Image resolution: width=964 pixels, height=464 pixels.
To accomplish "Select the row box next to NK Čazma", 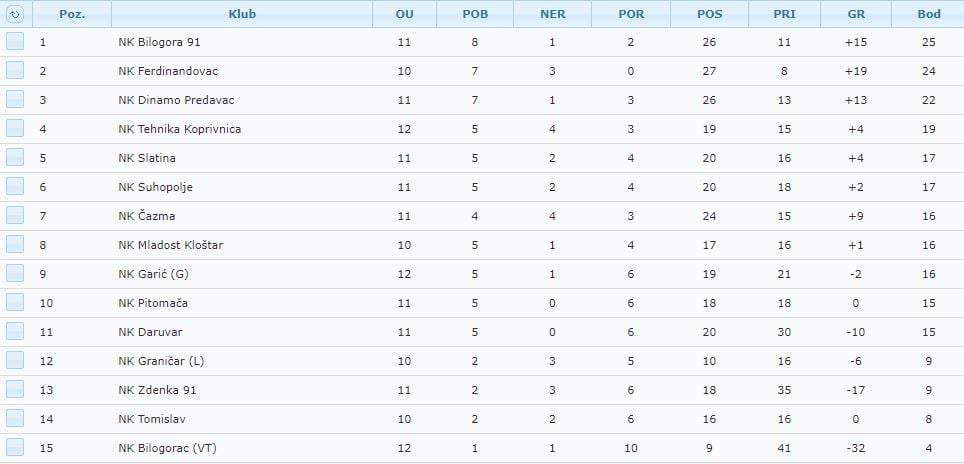I will (x=15, y=215).
